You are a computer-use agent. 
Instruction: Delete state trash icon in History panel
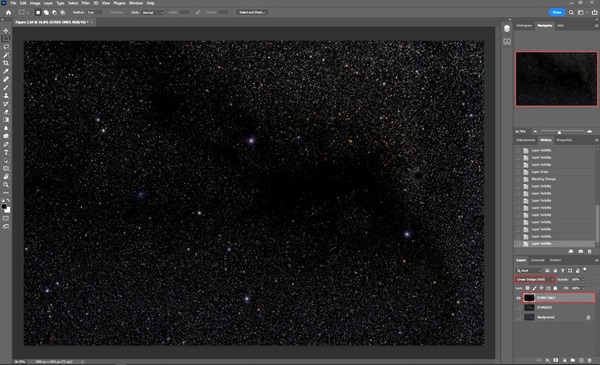tap(589, 251)
